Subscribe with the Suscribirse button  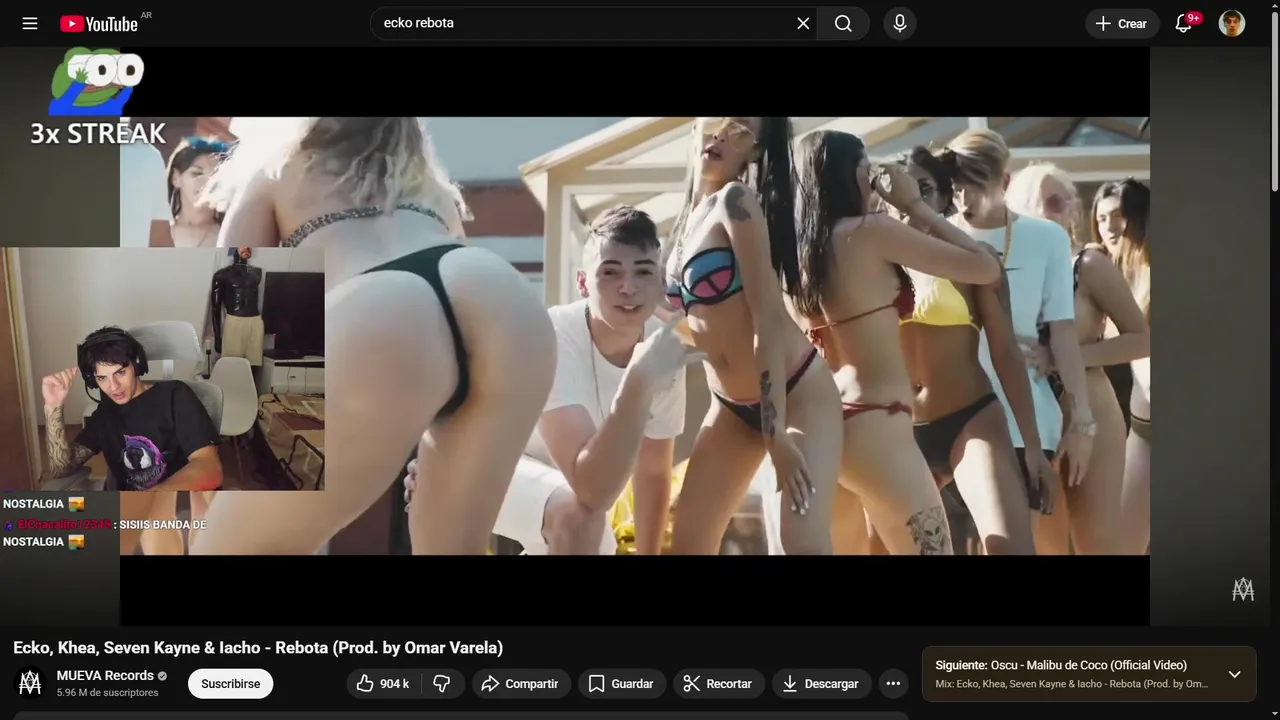230,683
